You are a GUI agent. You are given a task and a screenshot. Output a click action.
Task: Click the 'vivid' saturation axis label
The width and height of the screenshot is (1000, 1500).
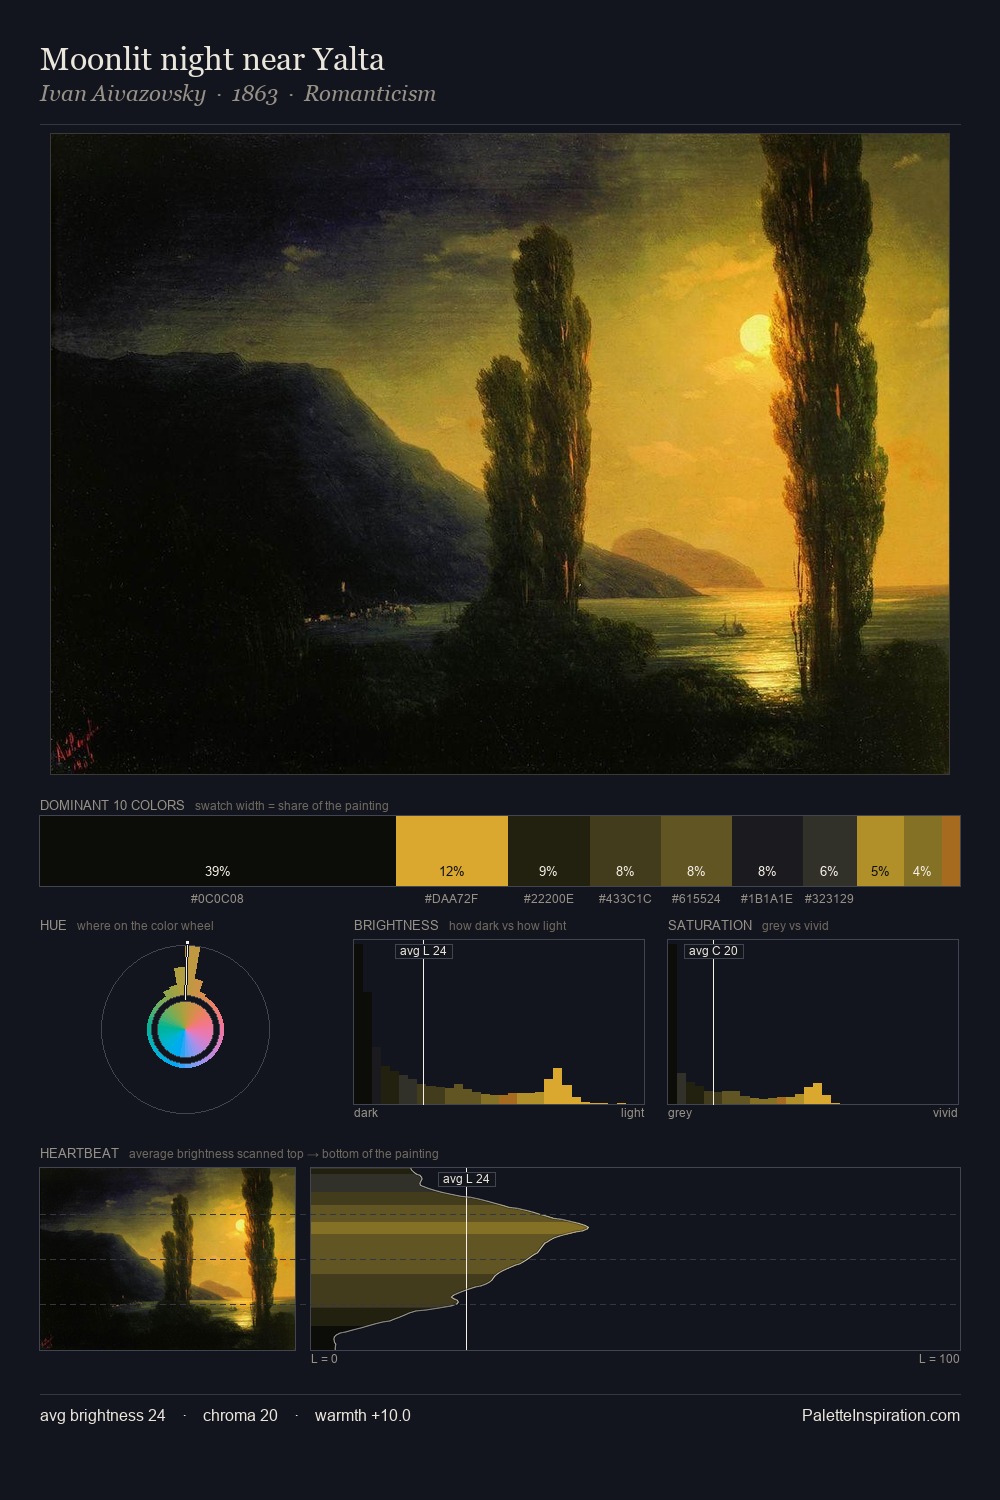click(x=945, y=1113)
